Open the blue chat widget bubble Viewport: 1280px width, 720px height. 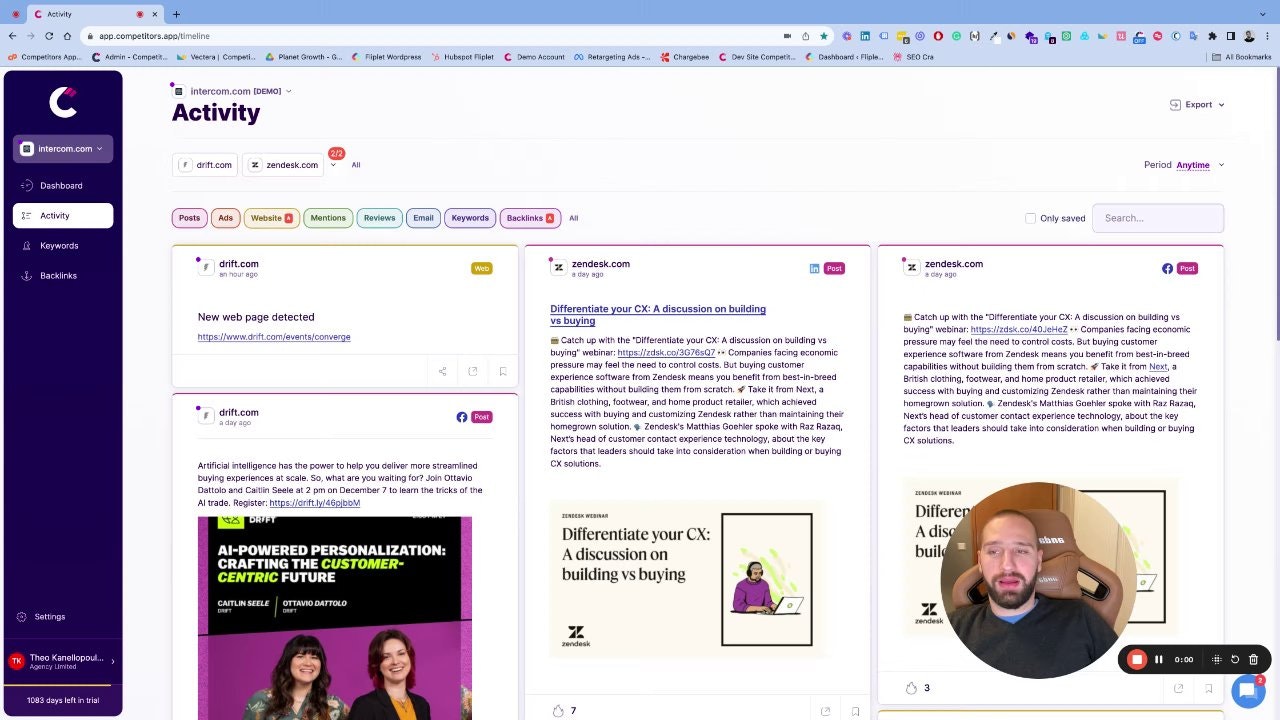(1247, 691)
